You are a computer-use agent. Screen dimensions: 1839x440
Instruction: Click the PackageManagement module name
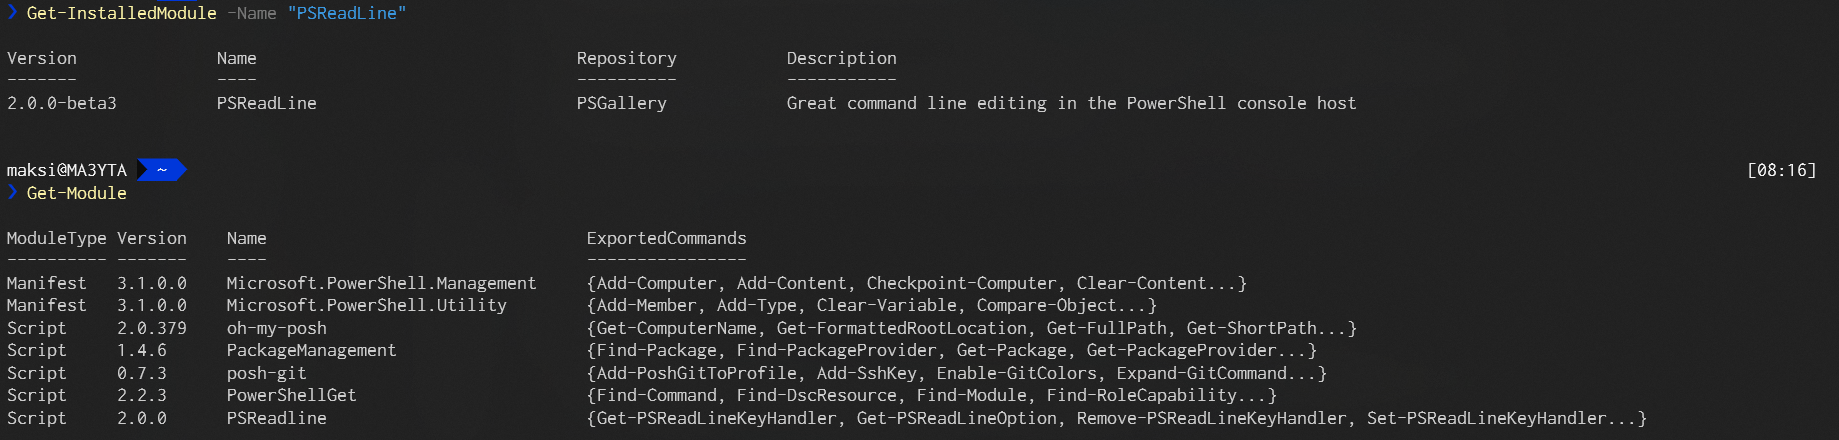coord(312,350)
